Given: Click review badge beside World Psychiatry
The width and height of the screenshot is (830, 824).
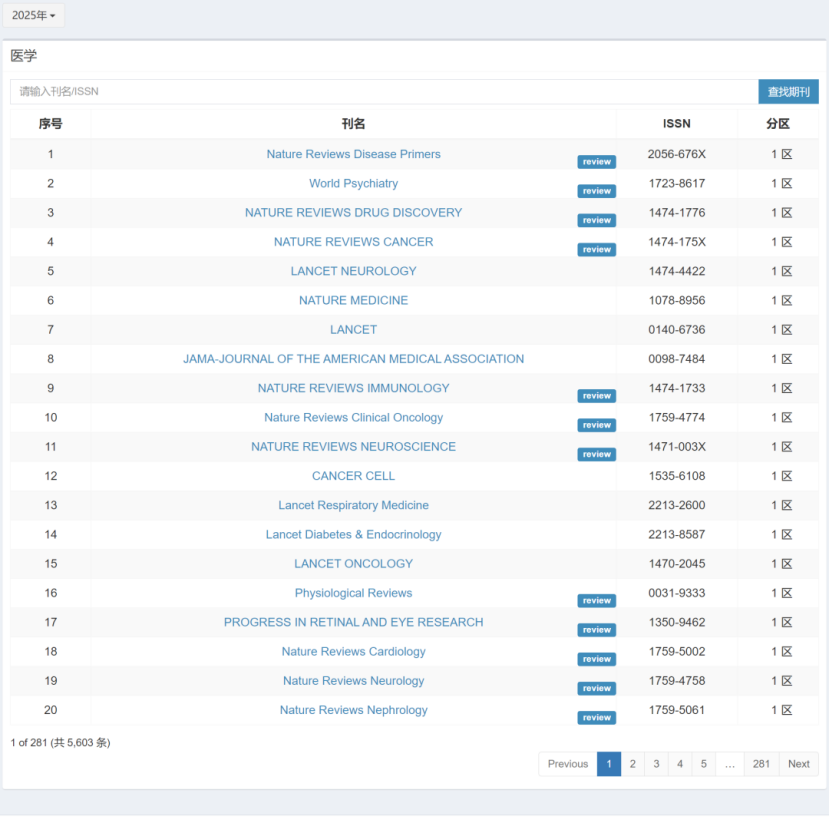Looking at the screenshot, I should [596, 191].
